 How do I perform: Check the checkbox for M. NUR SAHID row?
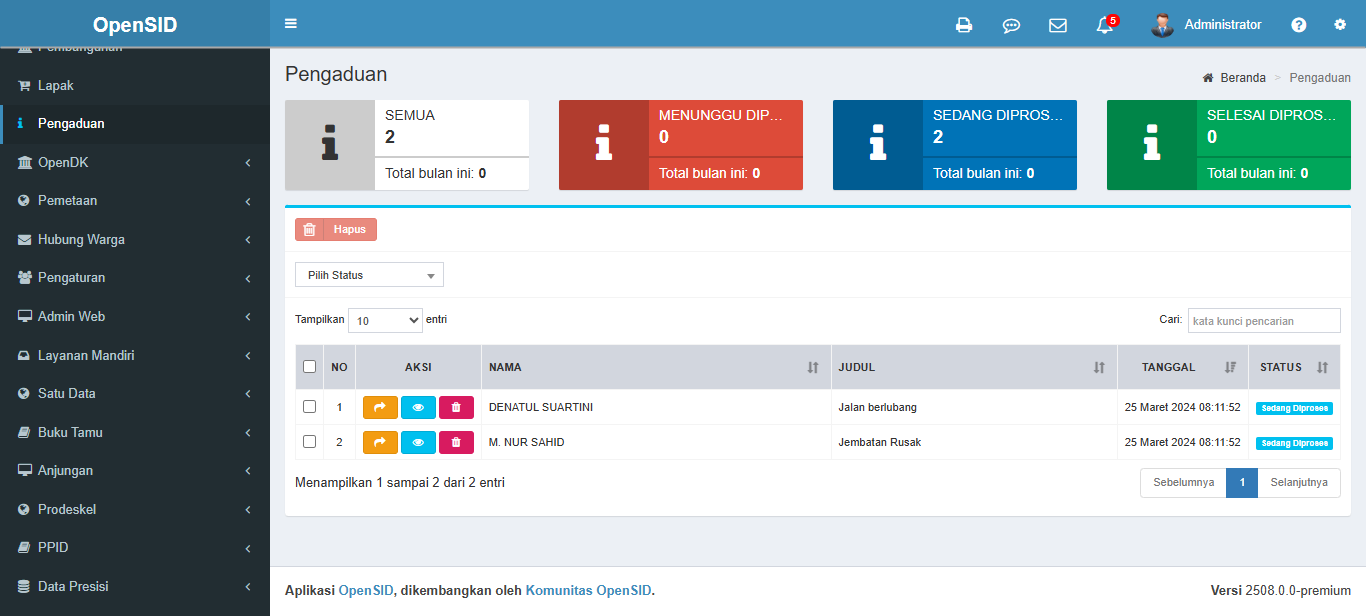[310, 442]
